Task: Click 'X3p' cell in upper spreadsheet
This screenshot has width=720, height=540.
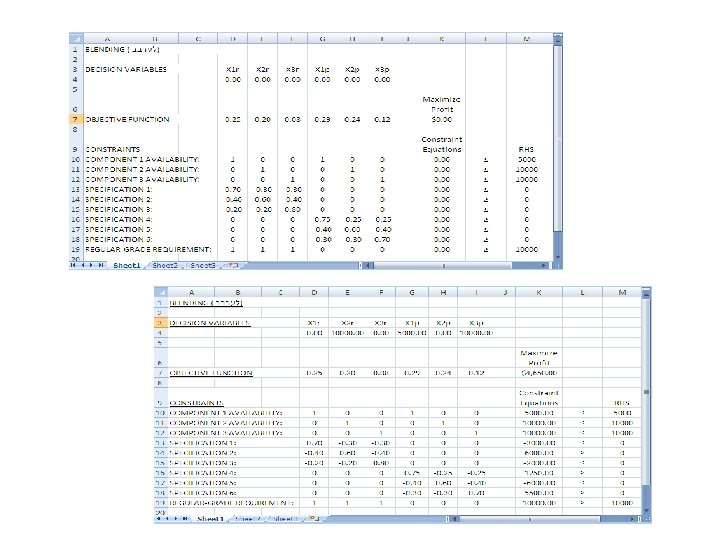Action: pyautogui.click(x=382, y=69)
